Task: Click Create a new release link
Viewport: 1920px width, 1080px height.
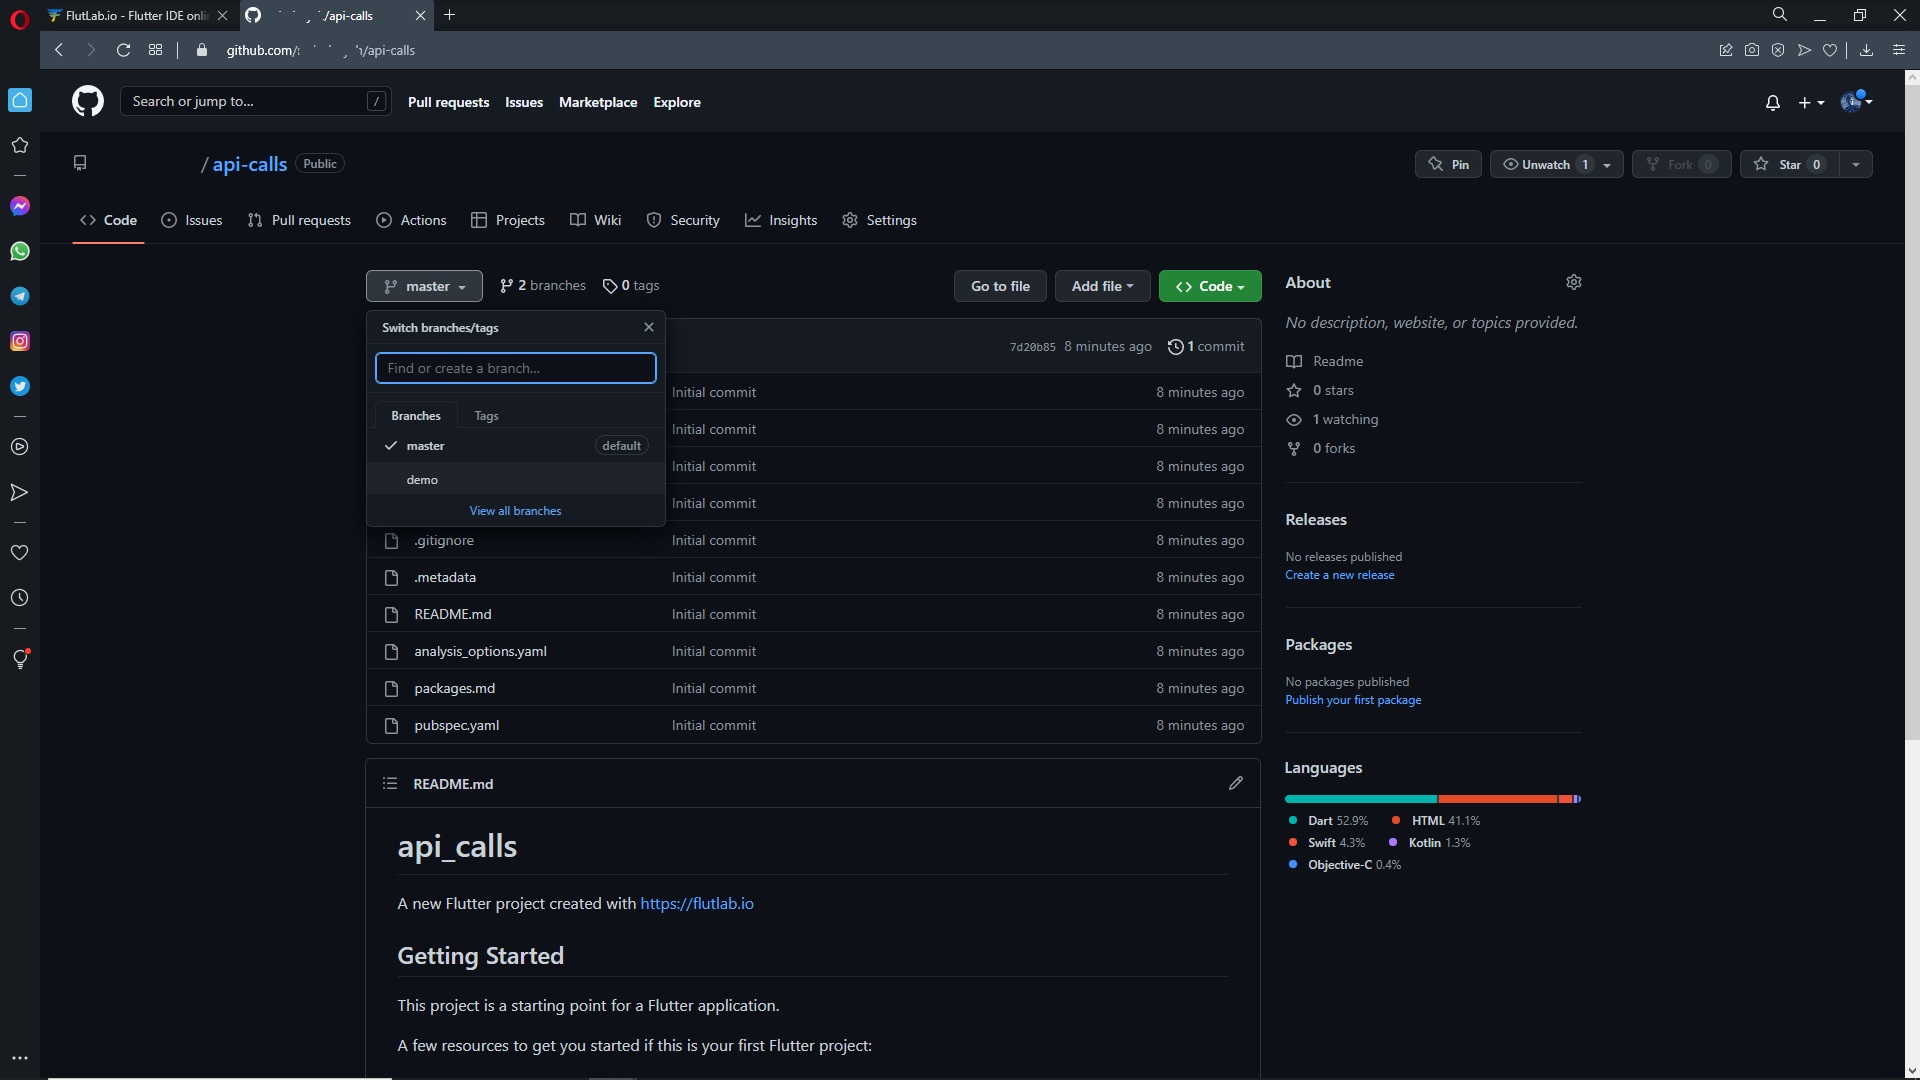Action: point(1339,575)
